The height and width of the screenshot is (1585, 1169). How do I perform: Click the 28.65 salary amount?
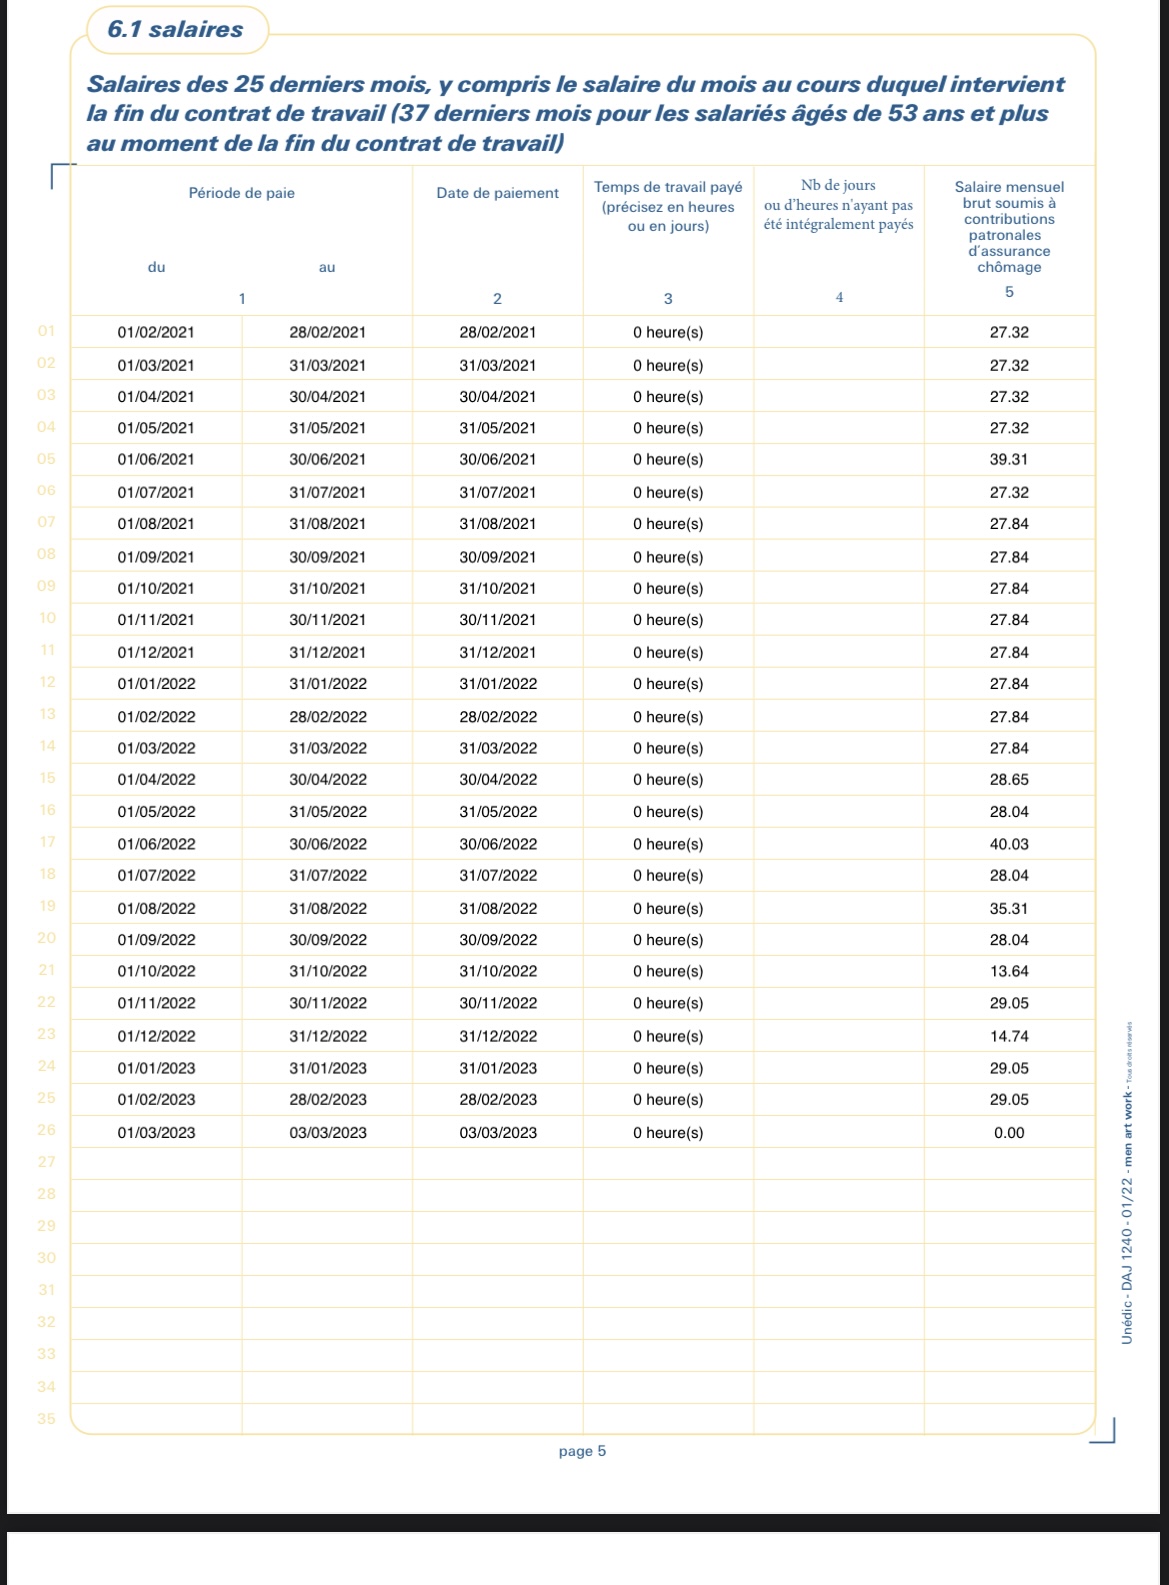(x=1009, y=780)
